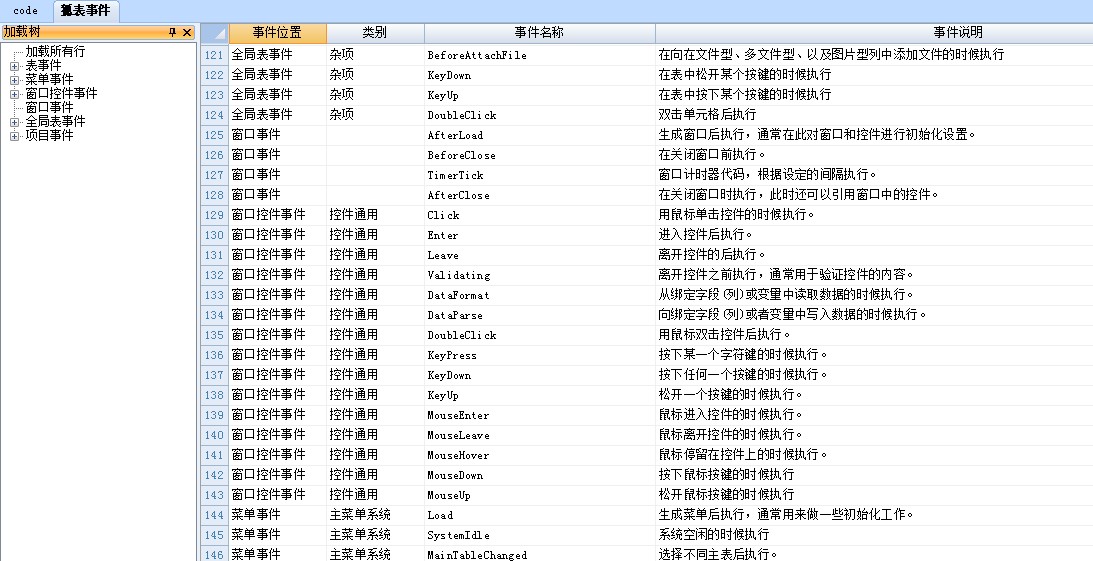Select row header number 146
1093x561 pixels.
pos(215,554)
